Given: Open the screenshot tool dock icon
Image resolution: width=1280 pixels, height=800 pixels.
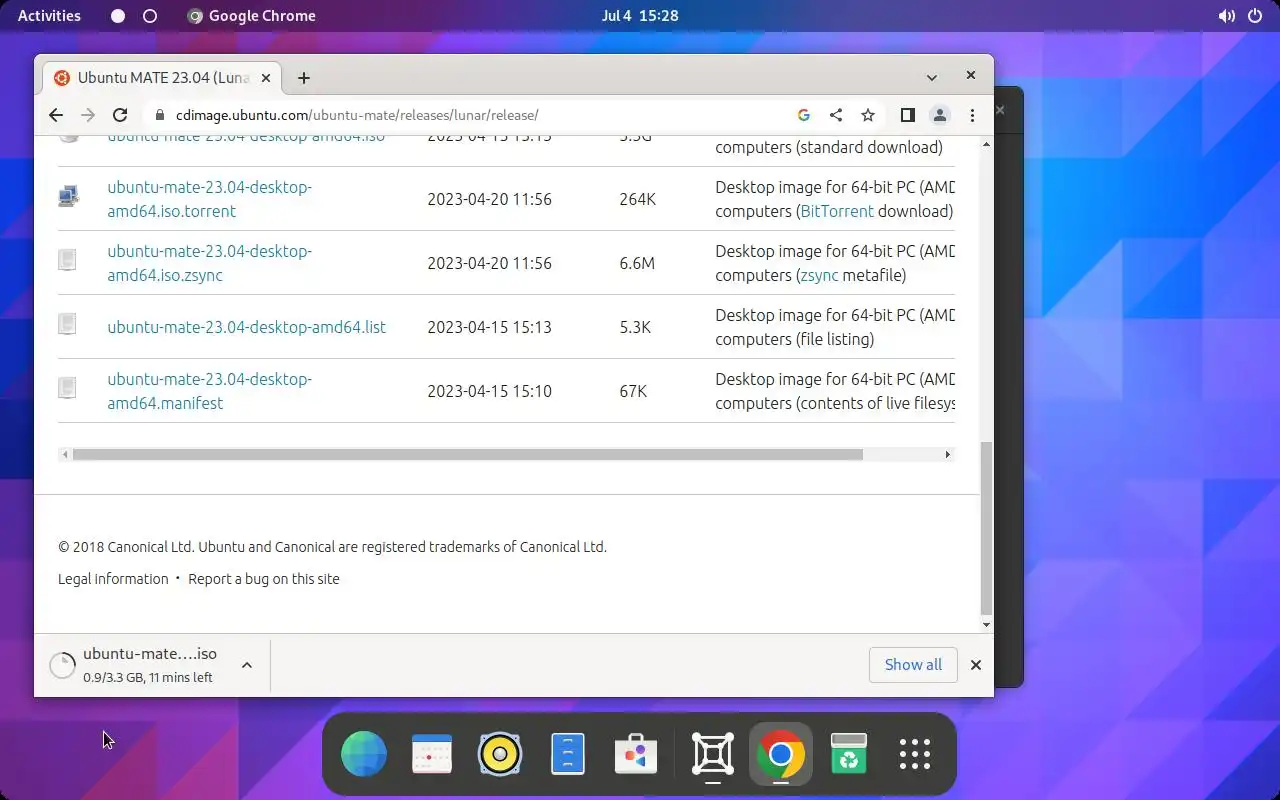Looking at the screenshot, I should tap(712, 754).
